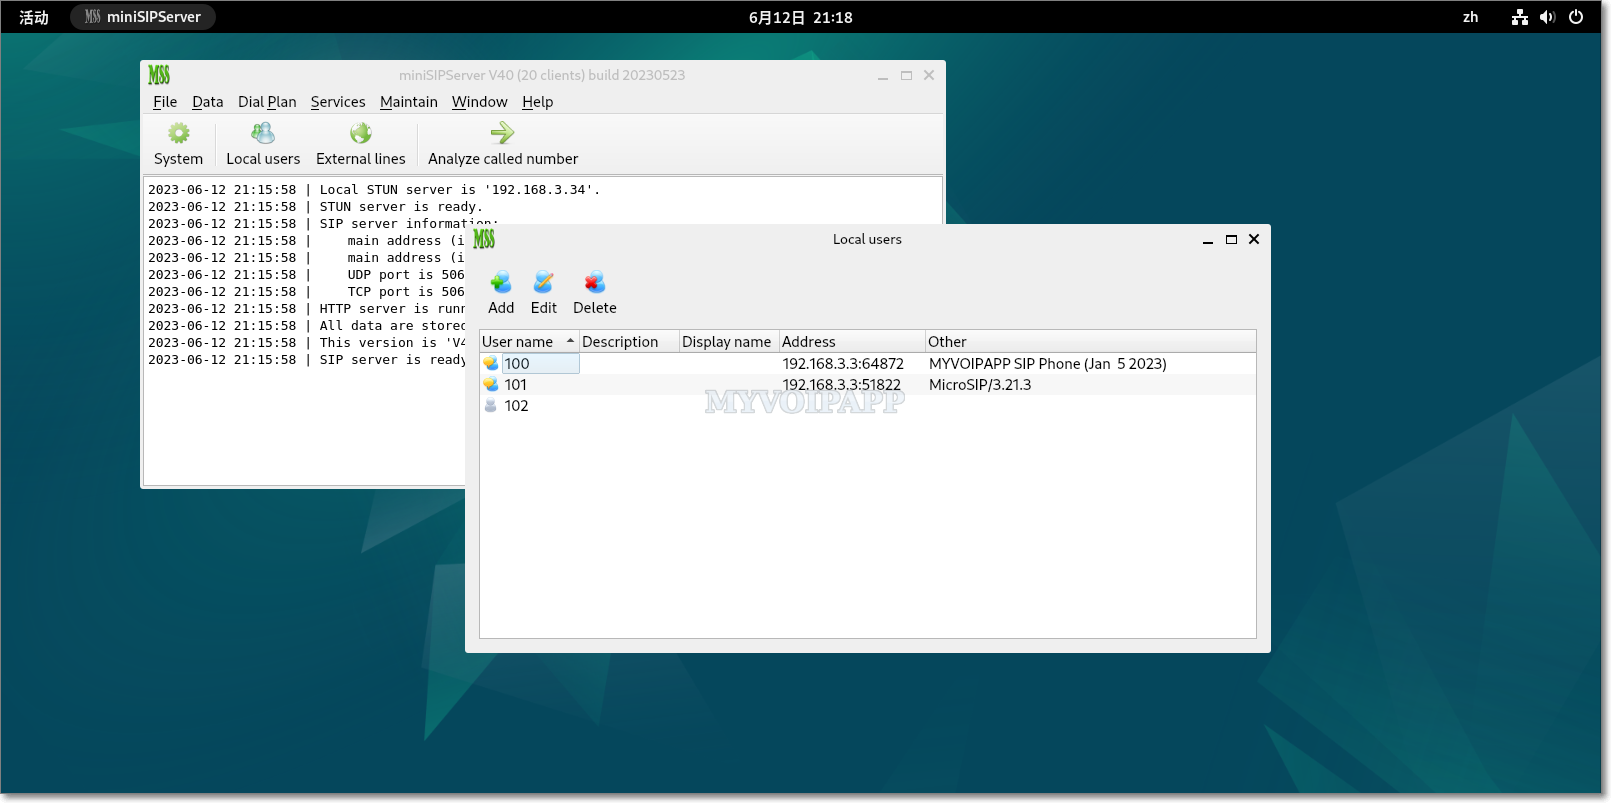Sort by User name column header
Screen dimensions: 1611x803
coord(529,342)
